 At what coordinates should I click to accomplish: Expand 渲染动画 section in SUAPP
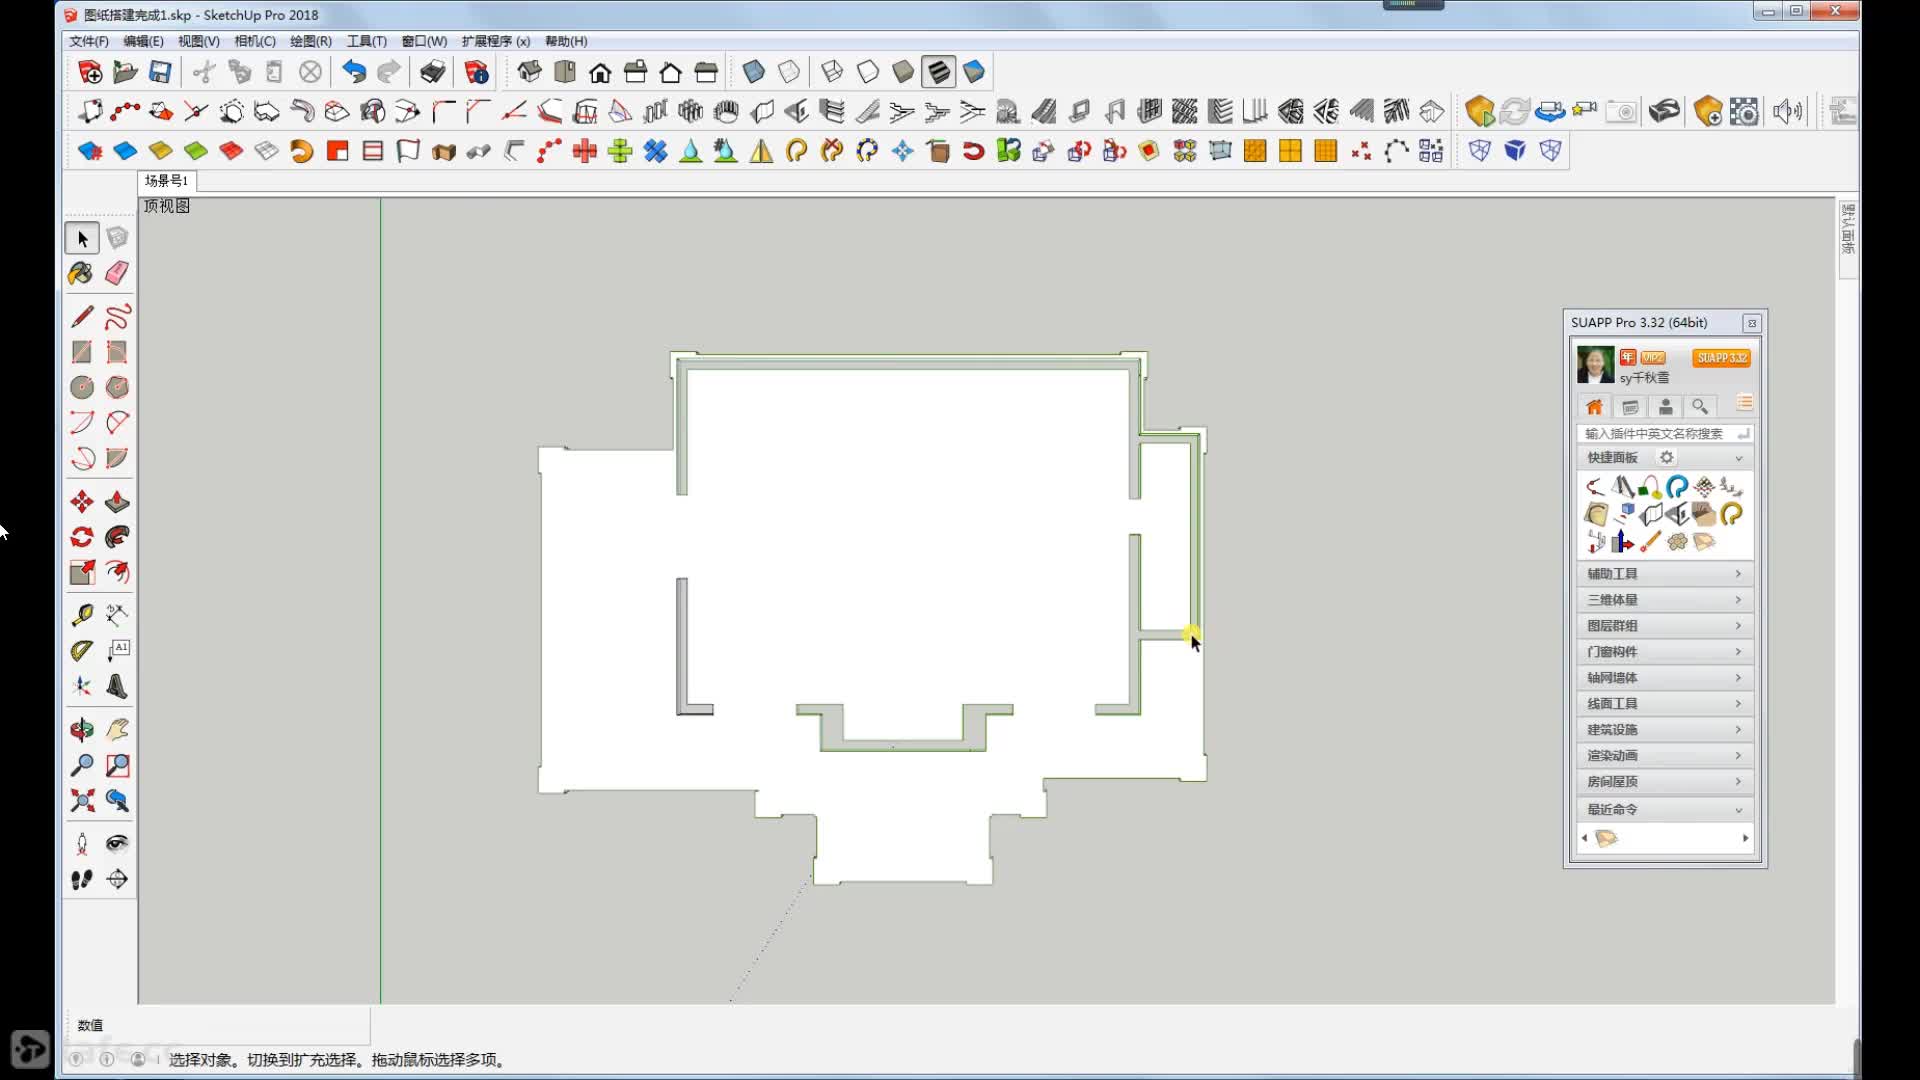pos(1665,756)
